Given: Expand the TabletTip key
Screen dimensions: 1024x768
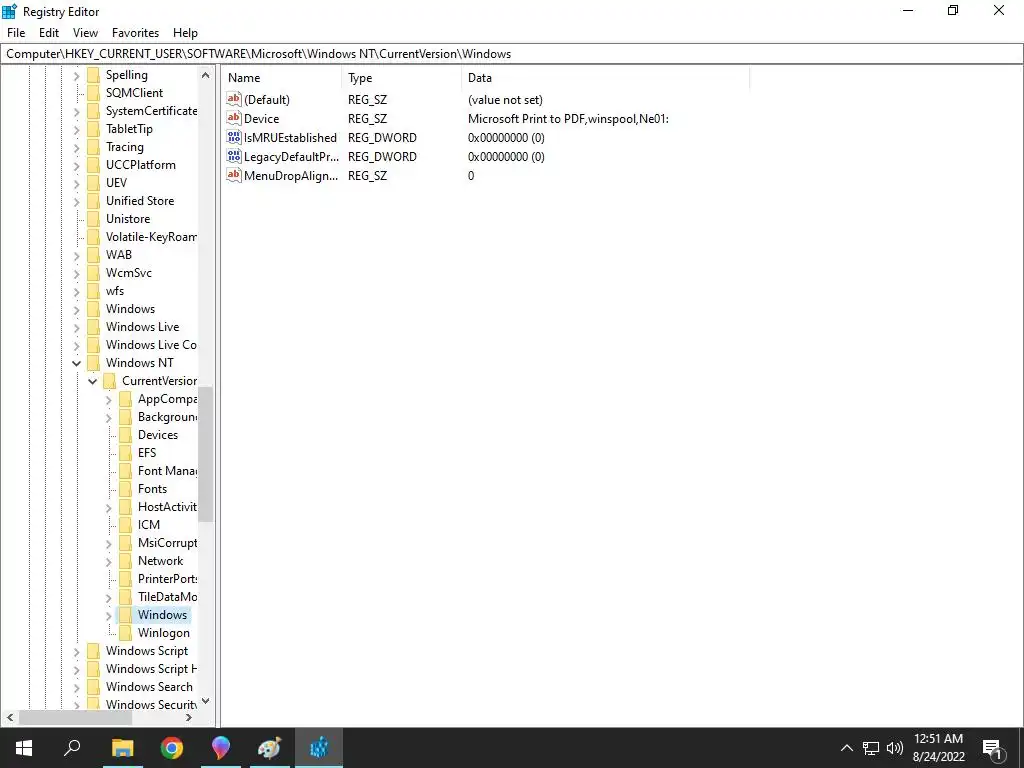Looking at the screenshot, I should (76, 130).
